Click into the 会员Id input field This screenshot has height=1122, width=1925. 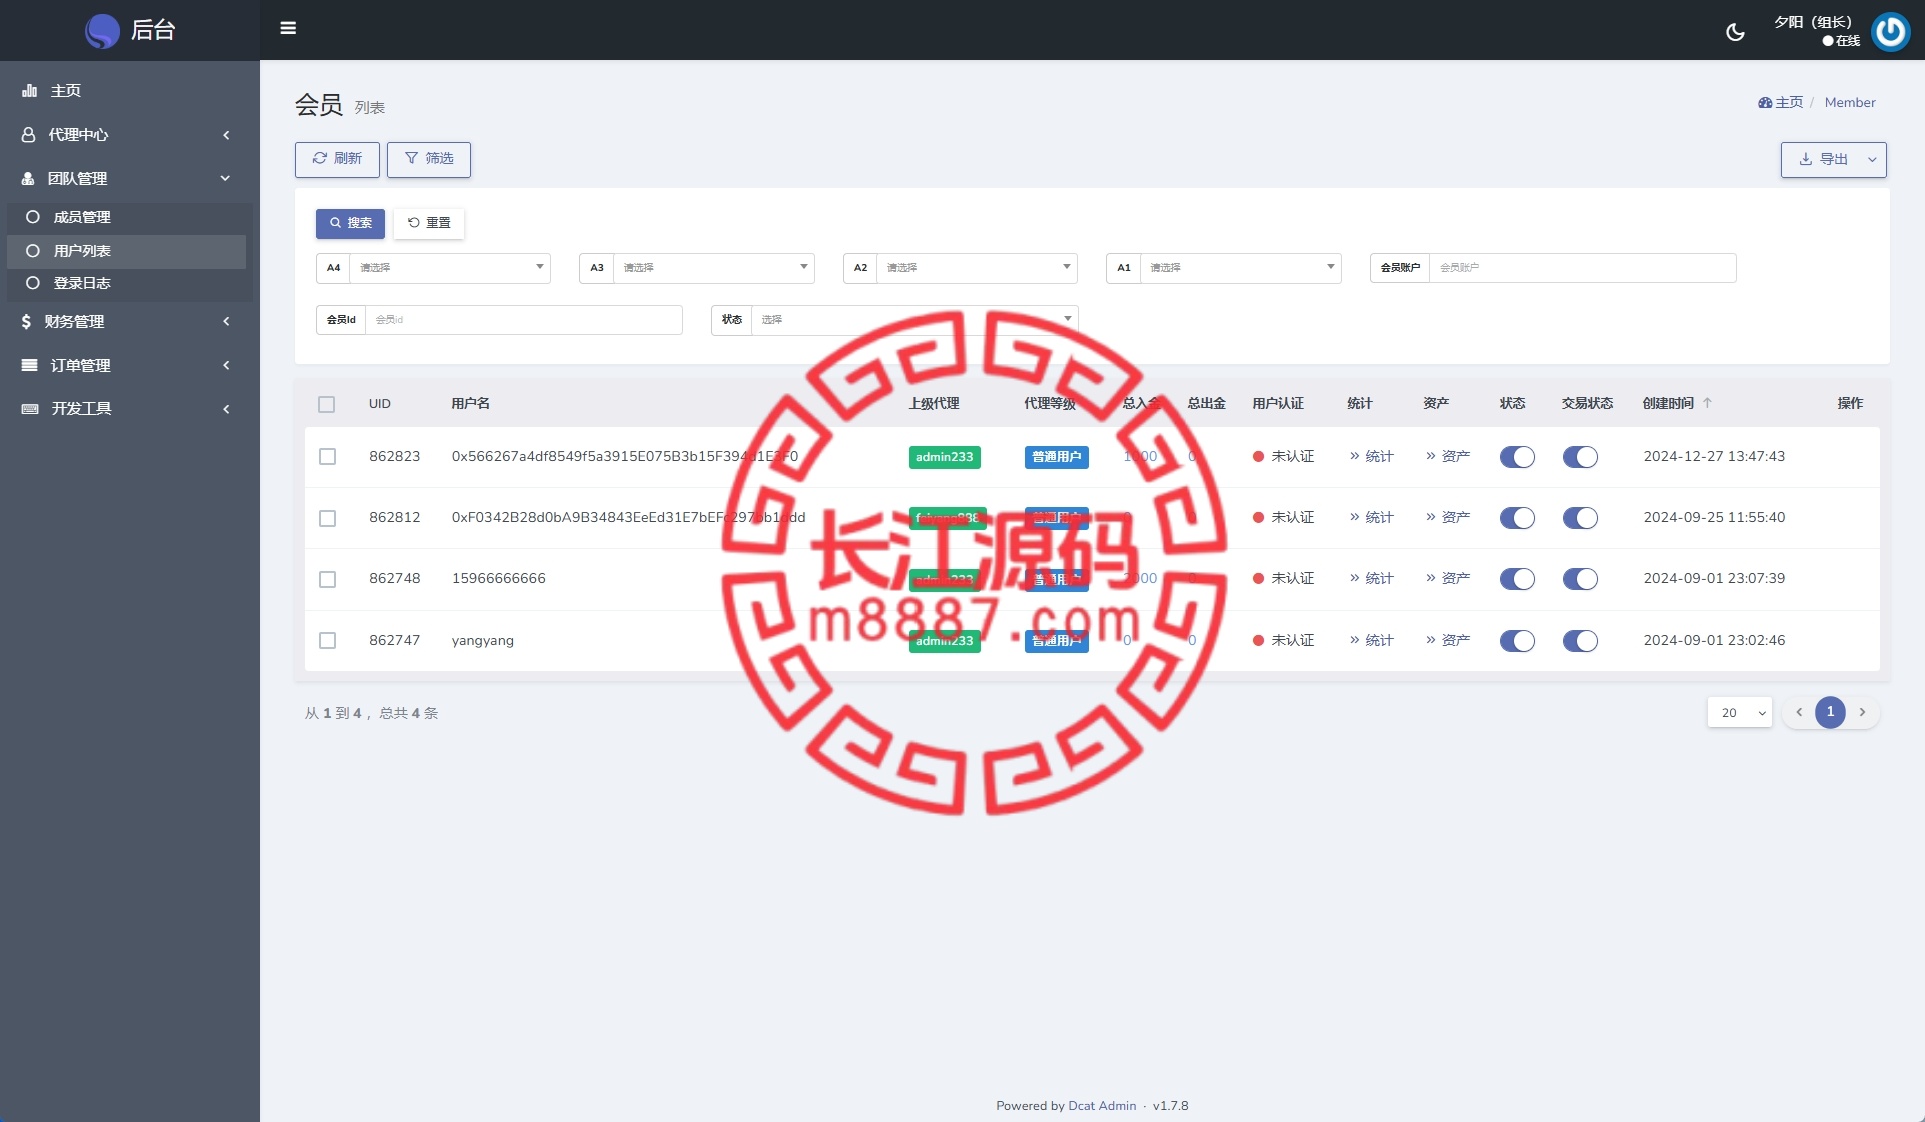point(524,320)
